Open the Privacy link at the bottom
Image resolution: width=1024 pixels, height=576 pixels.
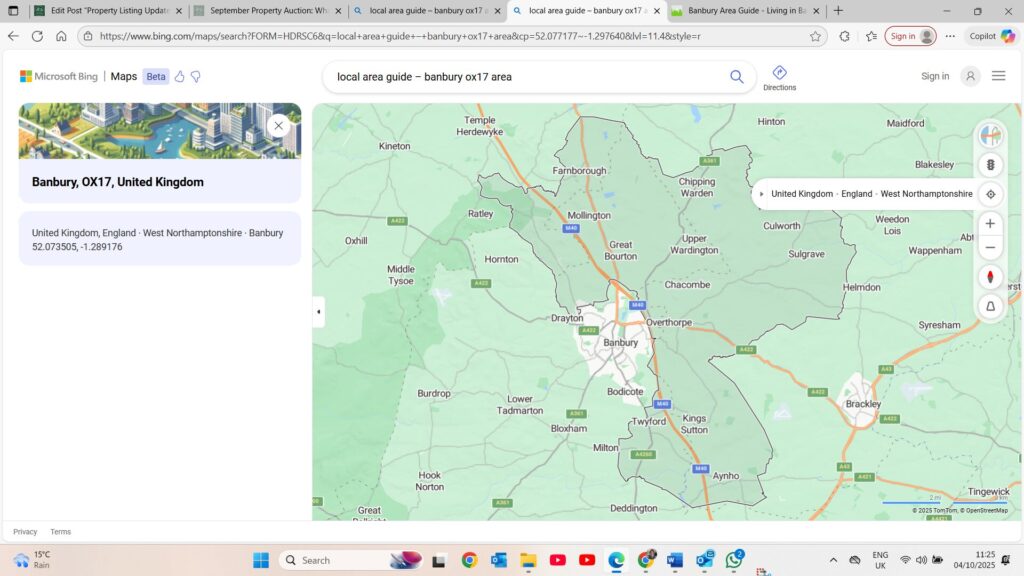pos(25,531)
